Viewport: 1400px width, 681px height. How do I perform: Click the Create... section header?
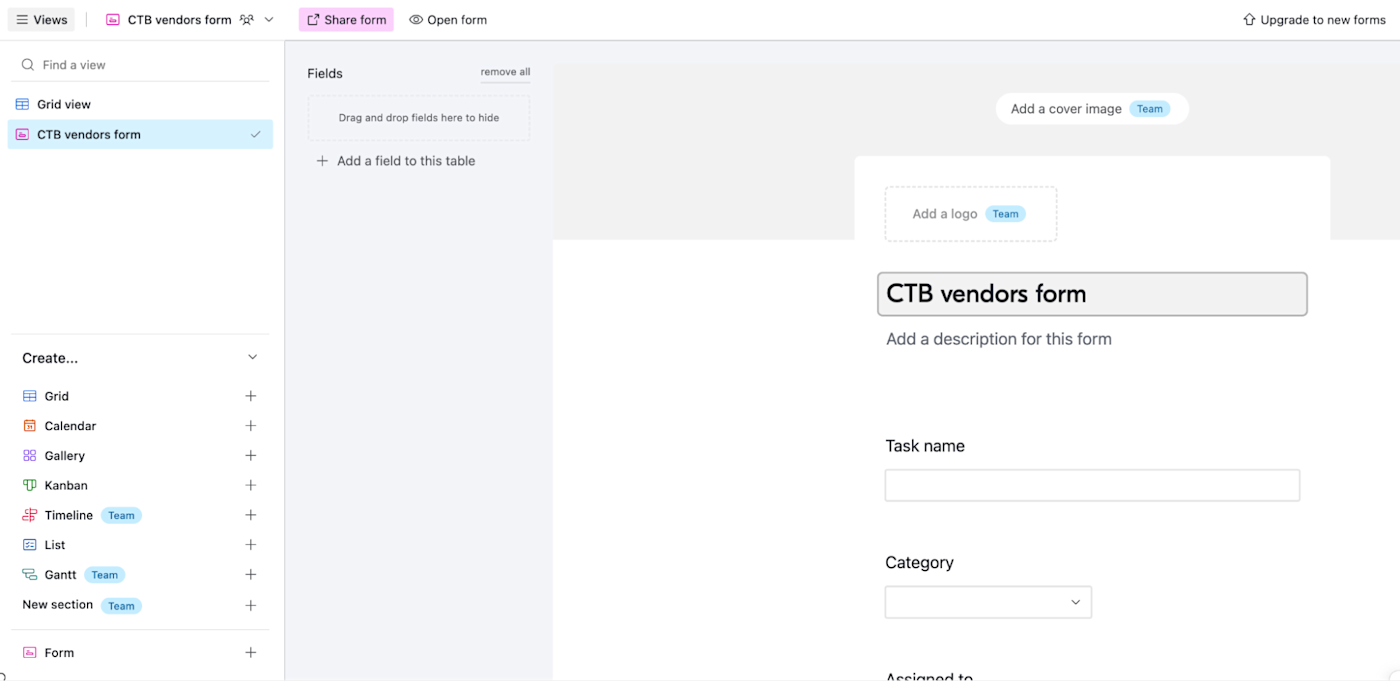[x=50, y=358]
